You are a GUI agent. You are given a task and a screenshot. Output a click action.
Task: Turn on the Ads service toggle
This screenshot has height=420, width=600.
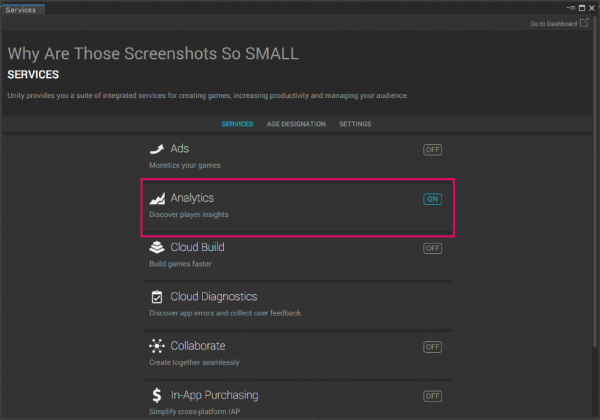tap(432, 150)
